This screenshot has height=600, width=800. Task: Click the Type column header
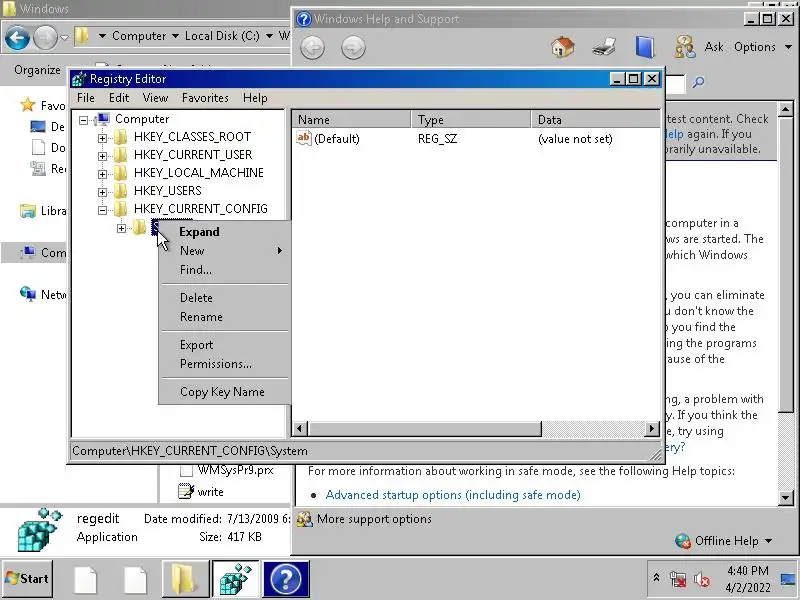(x=471, y=119)
